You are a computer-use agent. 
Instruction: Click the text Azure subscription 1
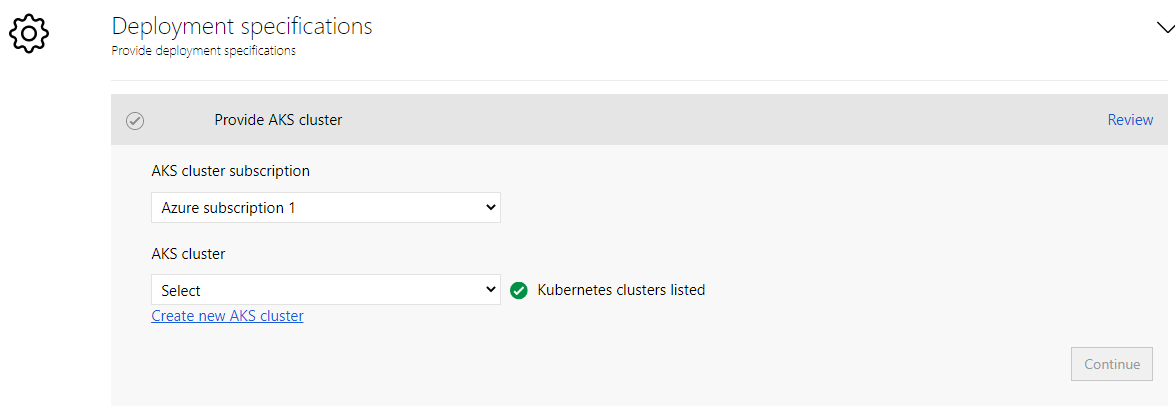(229, 209)
